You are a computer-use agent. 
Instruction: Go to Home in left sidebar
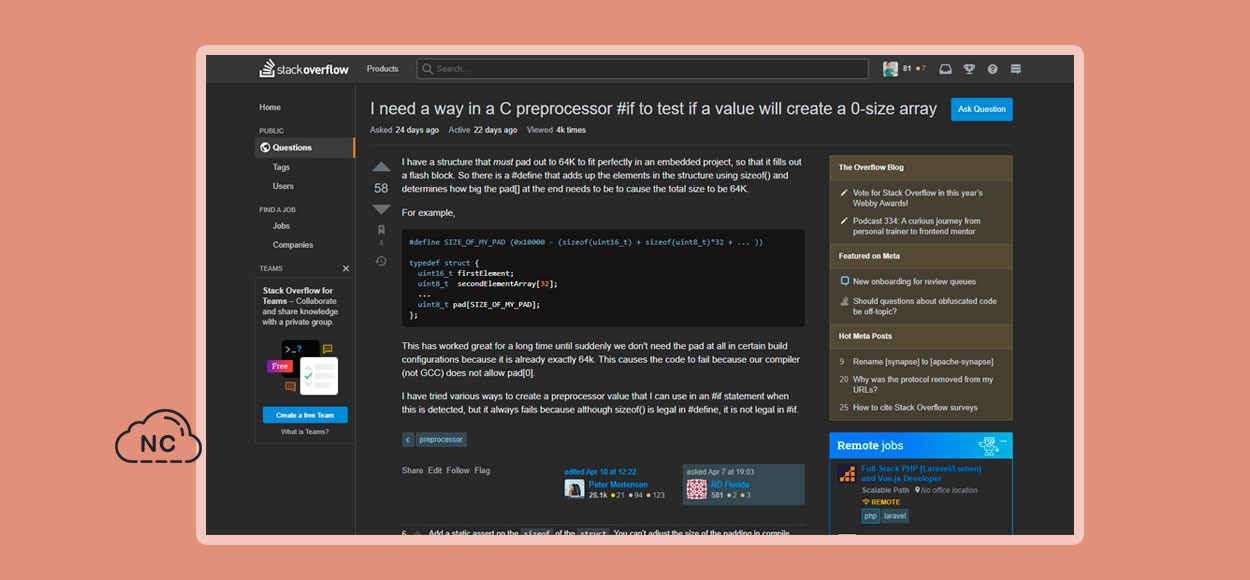[270, 107]
